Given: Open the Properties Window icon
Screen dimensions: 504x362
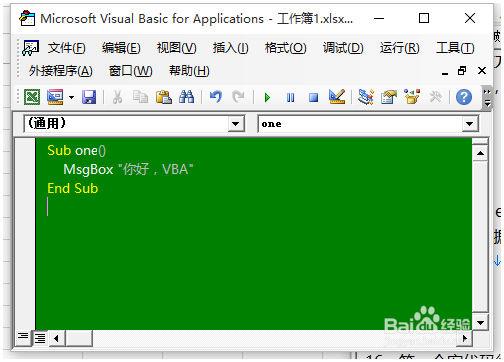Looking at the screenshot, I should tap(389, 97).
